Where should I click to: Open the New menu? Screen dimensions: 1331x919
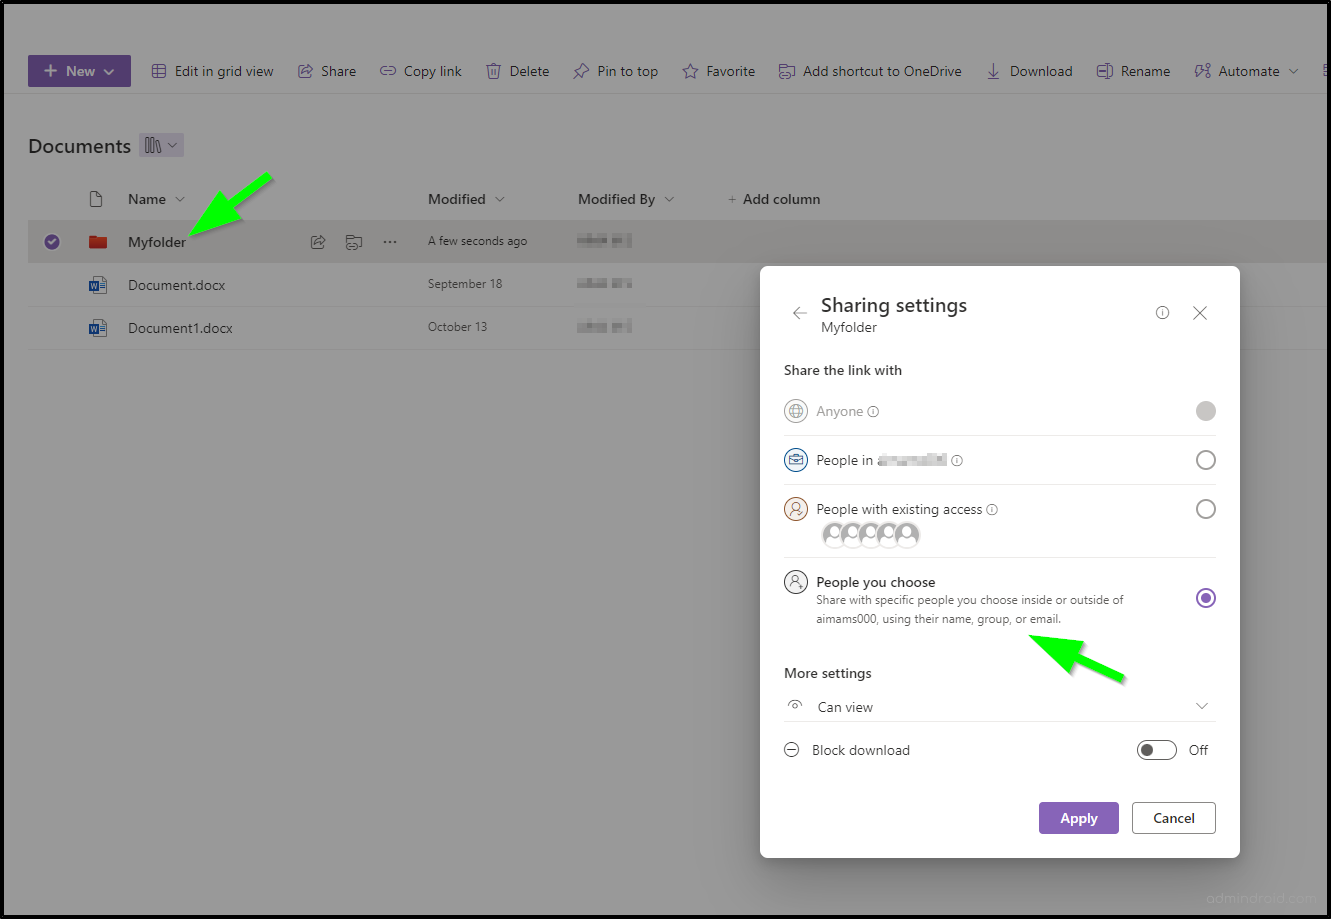pos(79,70)
